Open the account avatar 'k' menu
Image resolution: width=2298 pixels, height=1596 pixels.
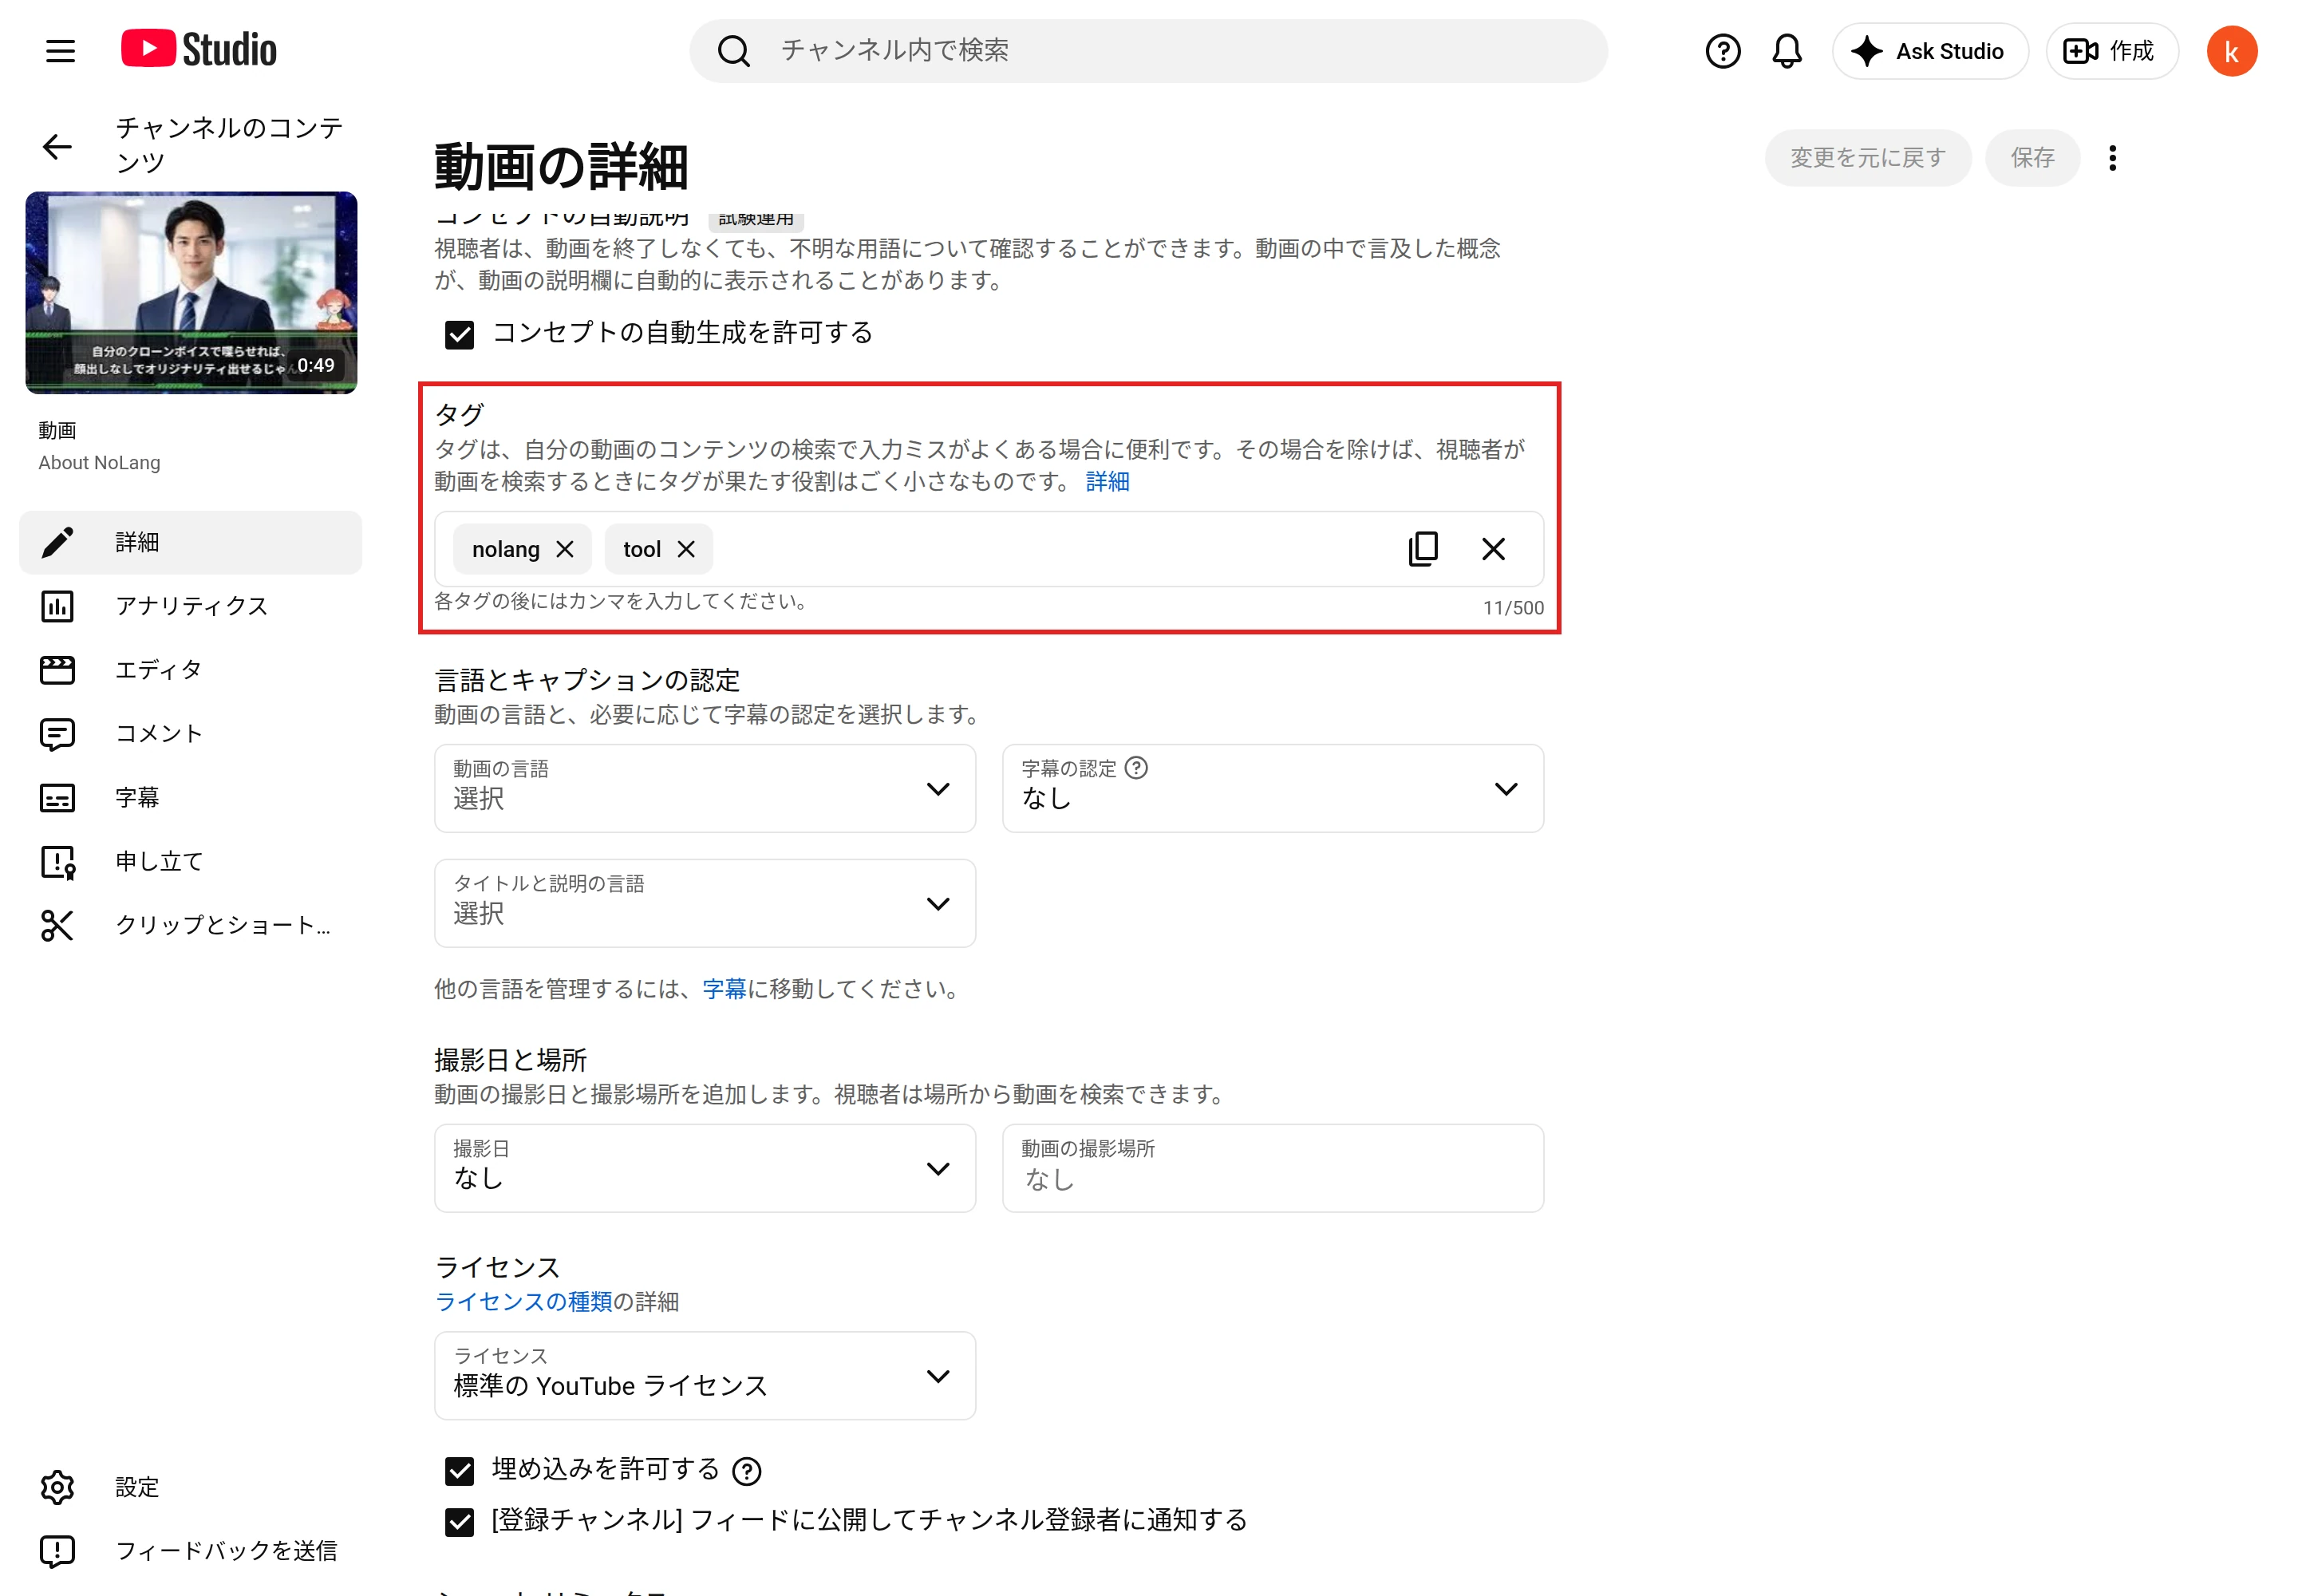(x=2231, y=51)
